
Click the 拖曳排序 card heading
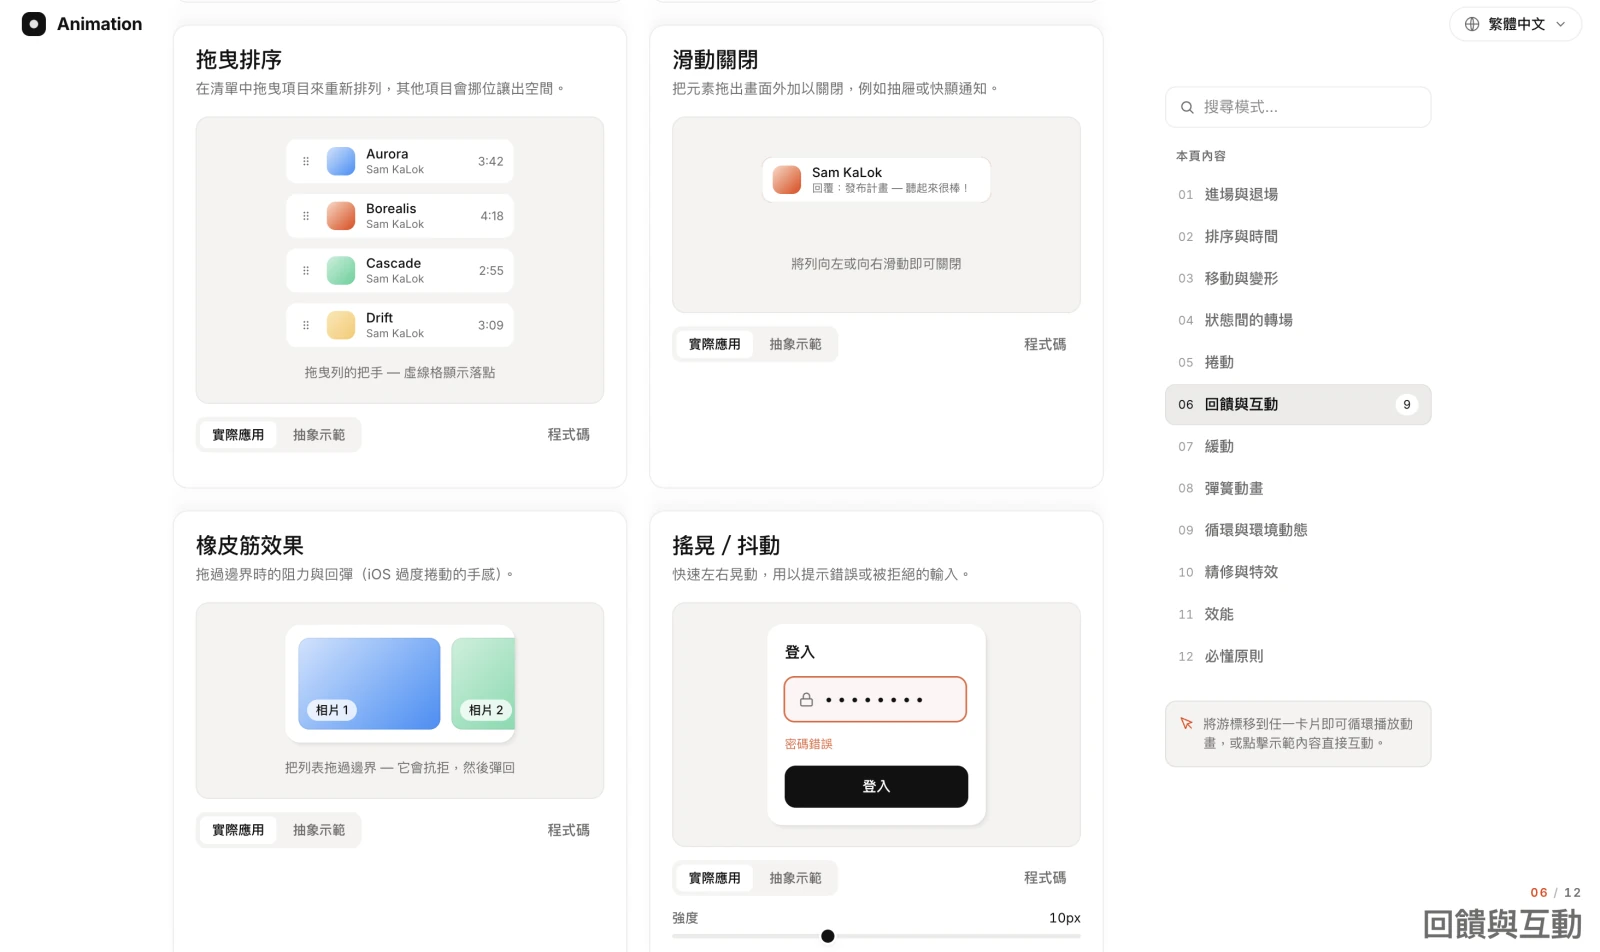(239, 60)
